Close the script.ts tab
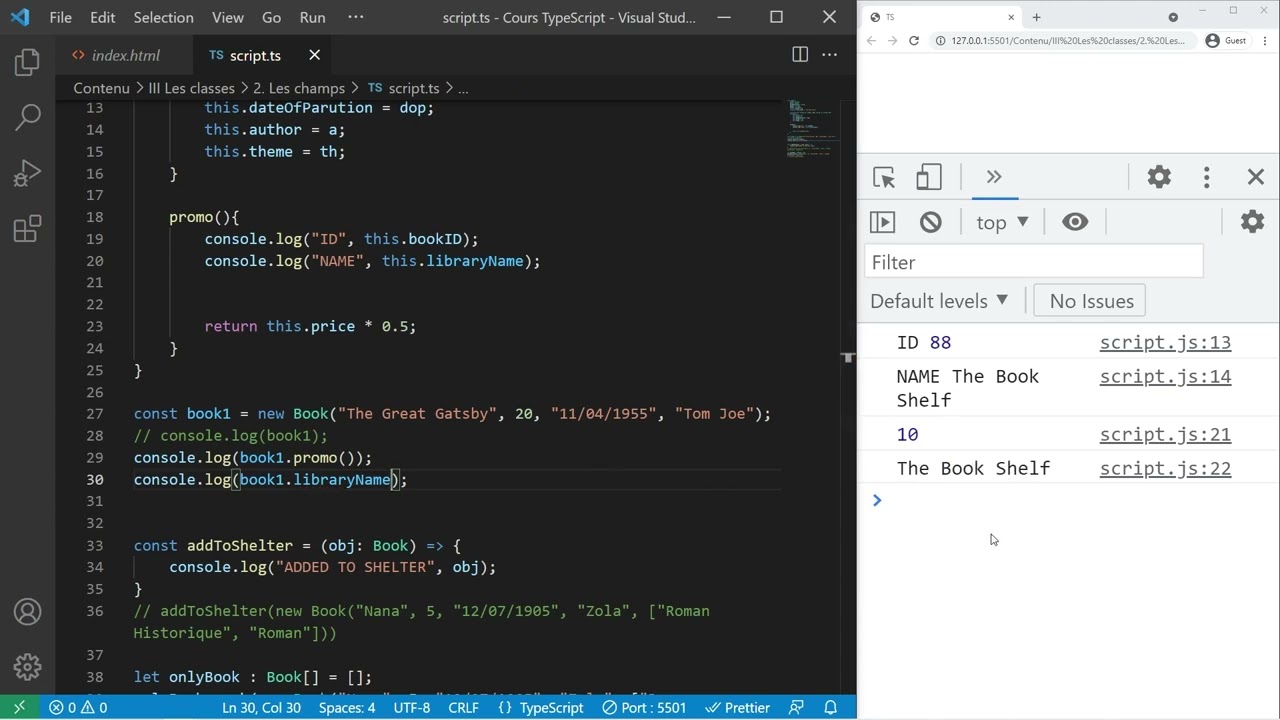This screenshot has height=720, width=1280. 314,55
